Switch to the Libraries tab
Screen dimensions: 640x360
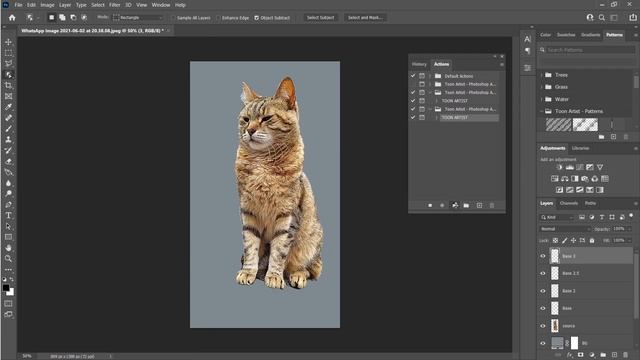tap(580, 148)
